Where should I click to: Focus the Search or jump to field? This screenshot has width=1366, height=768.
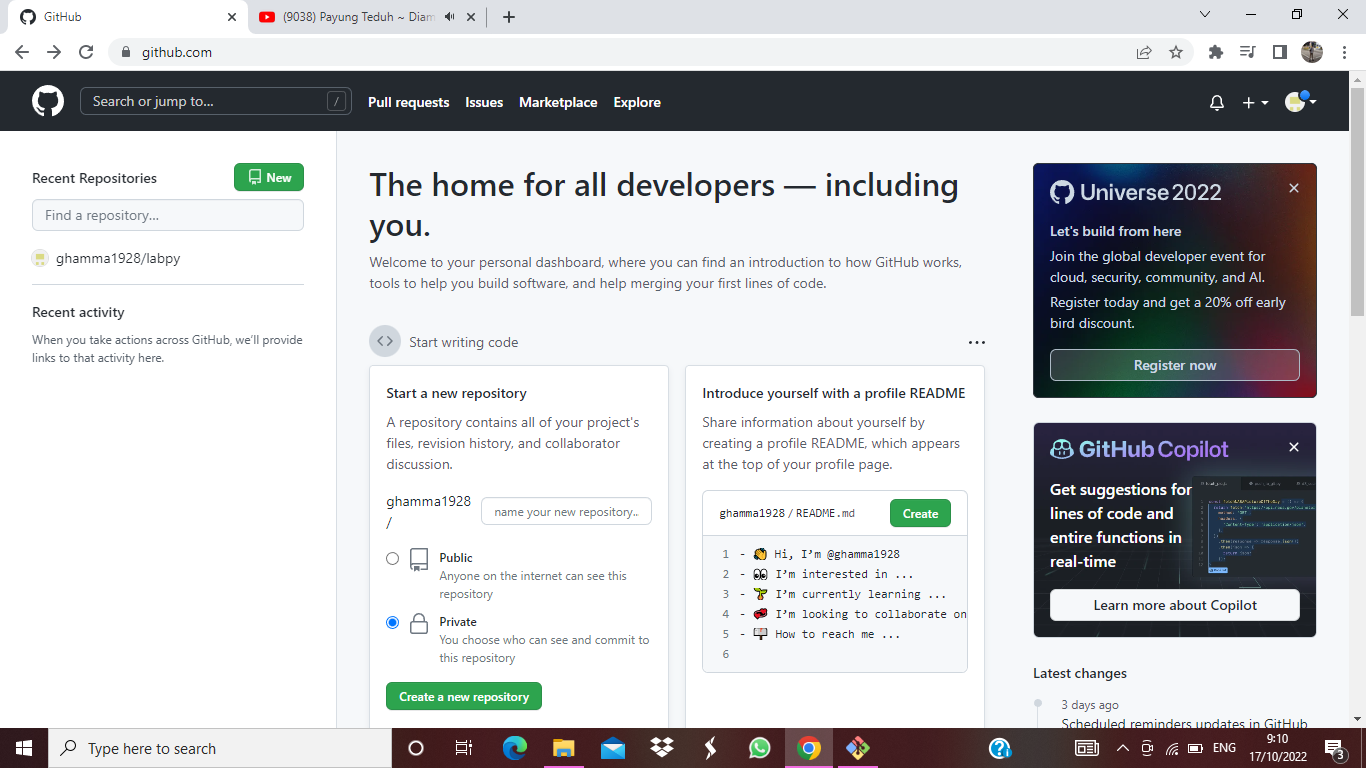pyautogui.click(x=216, y=101)
